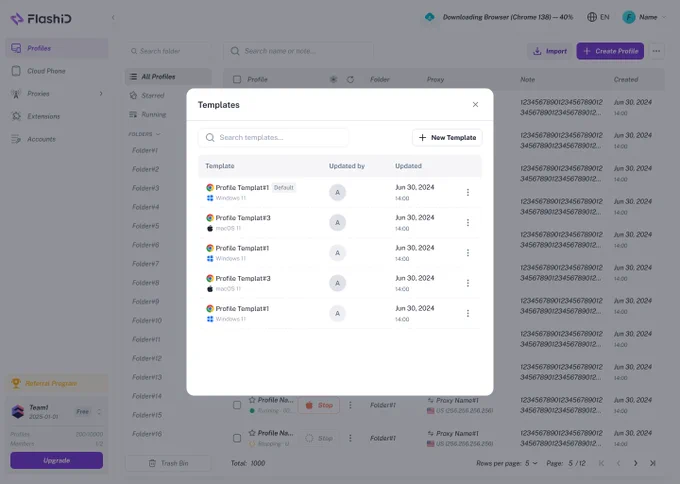Click the Accounts list icon
This screenshot has width=680, height=484.
[16, 139]
